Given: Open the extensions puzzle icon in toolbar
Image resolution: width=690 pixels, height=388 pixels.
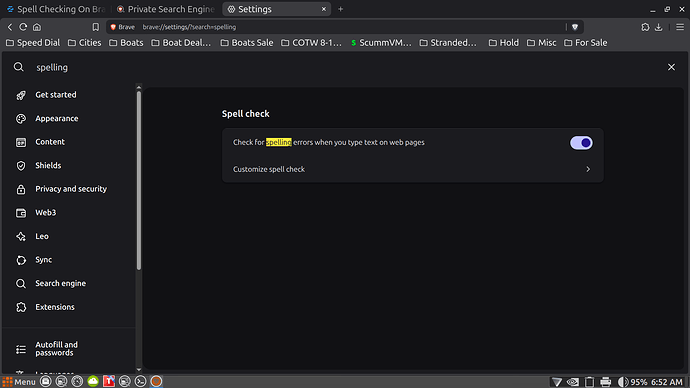Looking at the screenshot, I should [x=645, y=27].
